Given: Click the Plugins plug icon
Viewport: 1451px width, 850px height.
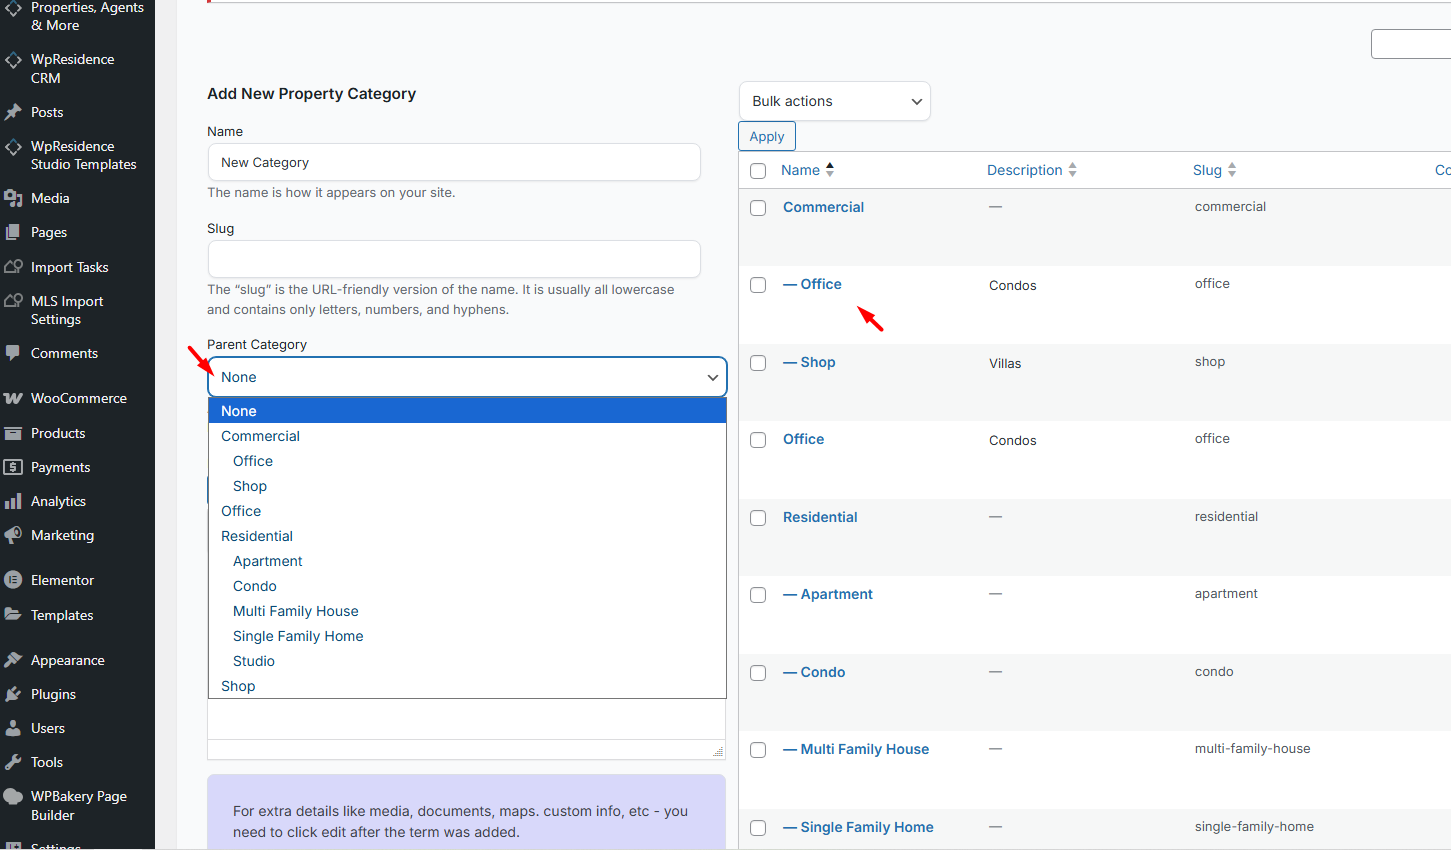Looking at the screenshot, I should tap(13, 694).
